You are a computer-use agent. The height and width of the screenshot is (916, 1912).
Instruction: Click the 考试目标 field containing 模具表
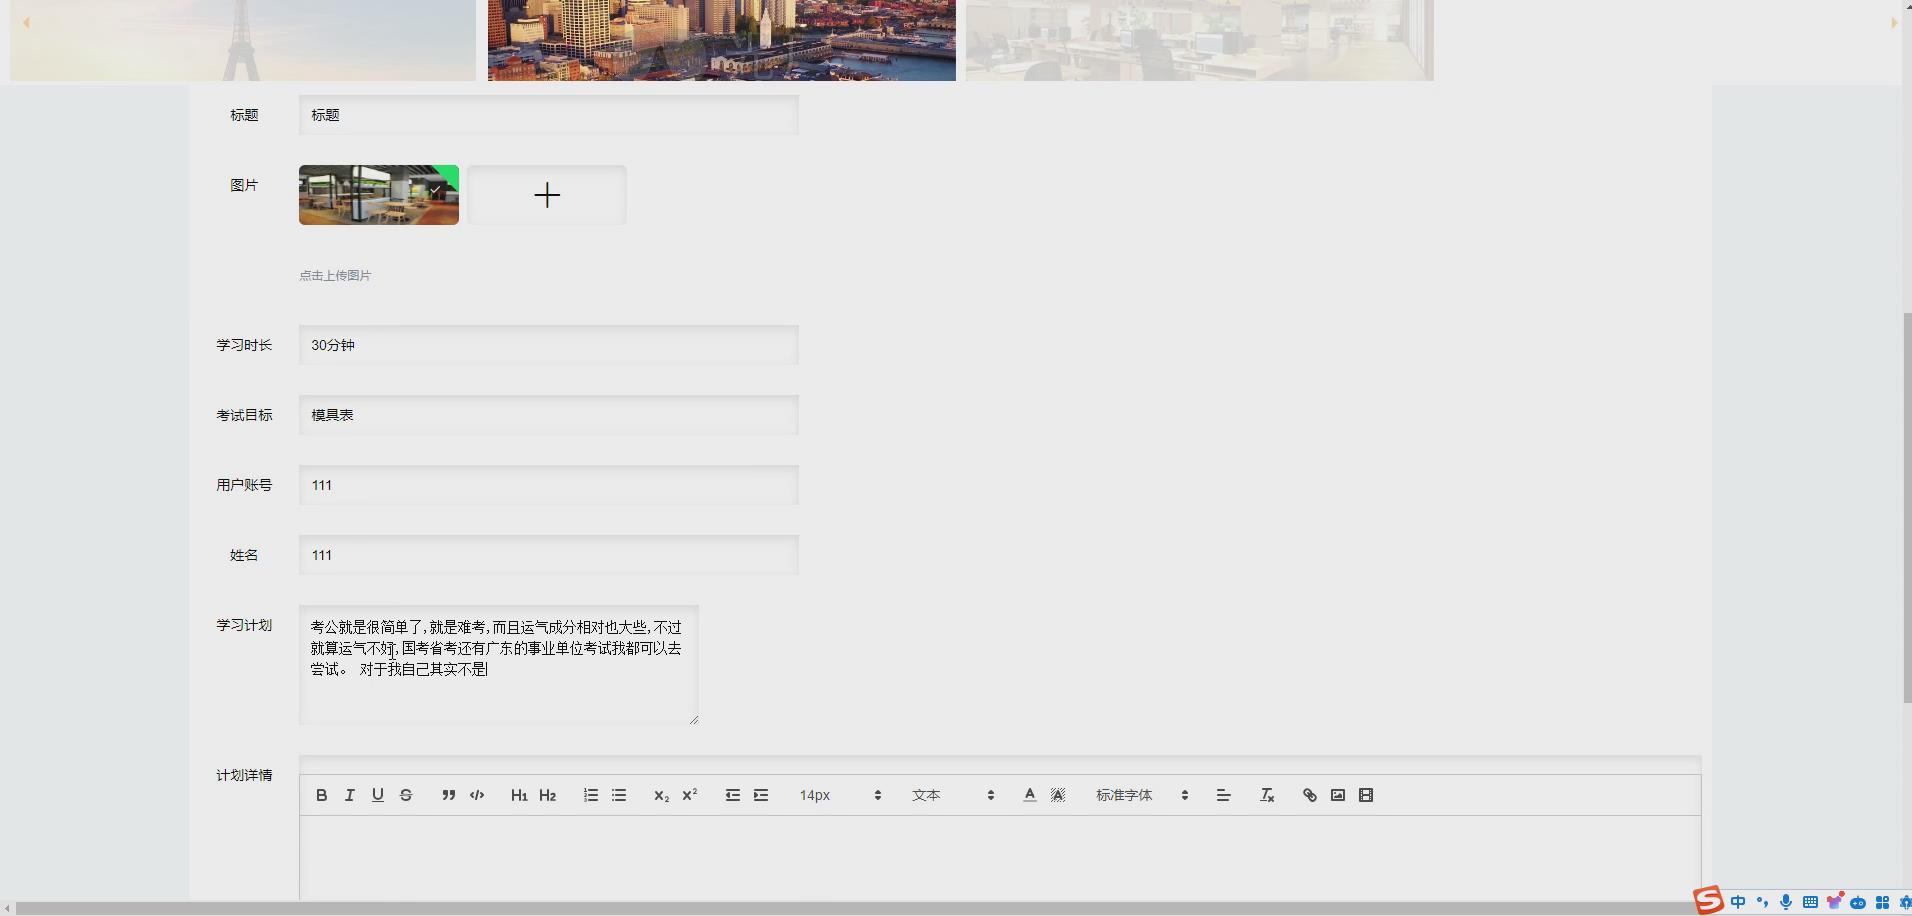(549, 415)
